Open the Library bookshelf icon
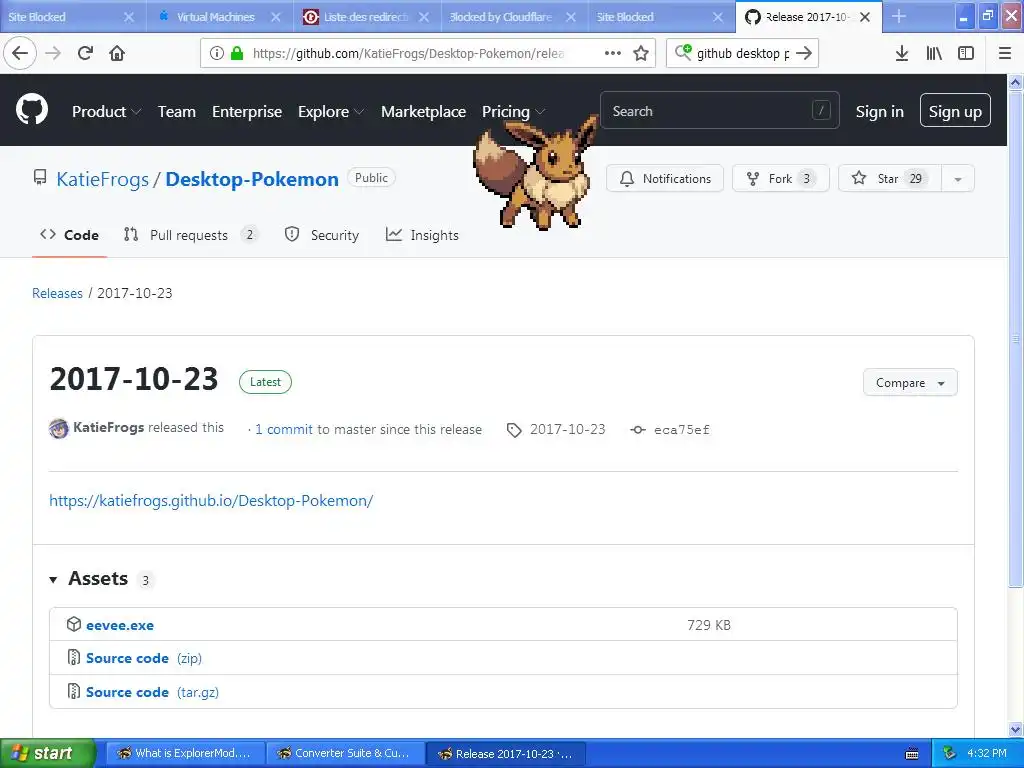Screen dimensions: 1024x768 934,53
